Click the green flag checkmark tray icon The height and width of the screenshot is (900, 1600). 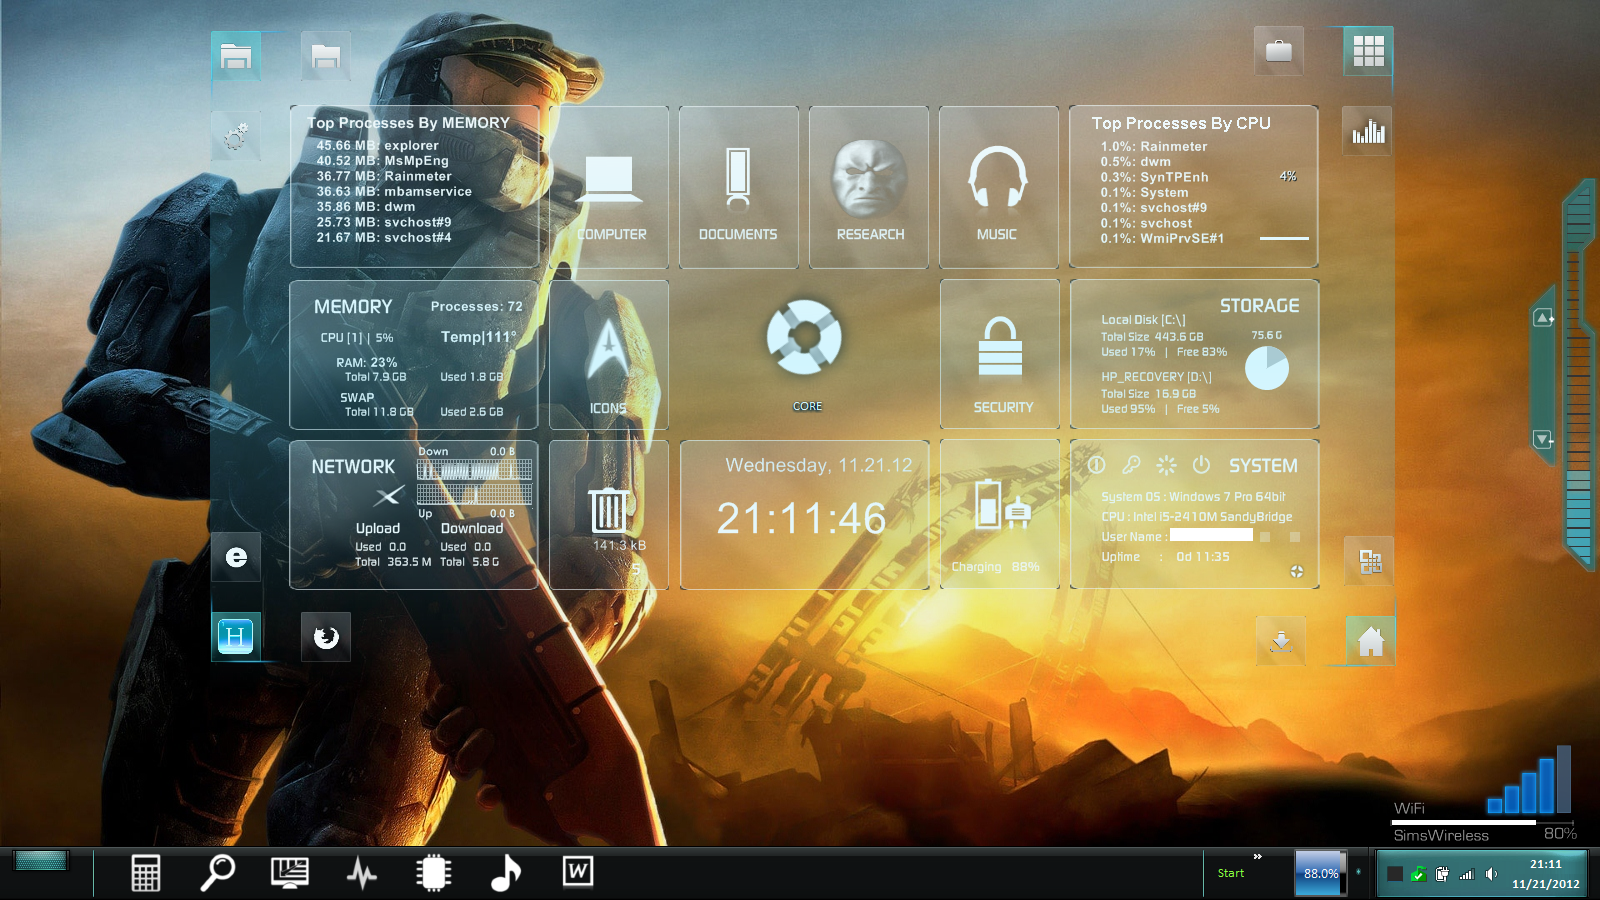(x=1418, y=874)
